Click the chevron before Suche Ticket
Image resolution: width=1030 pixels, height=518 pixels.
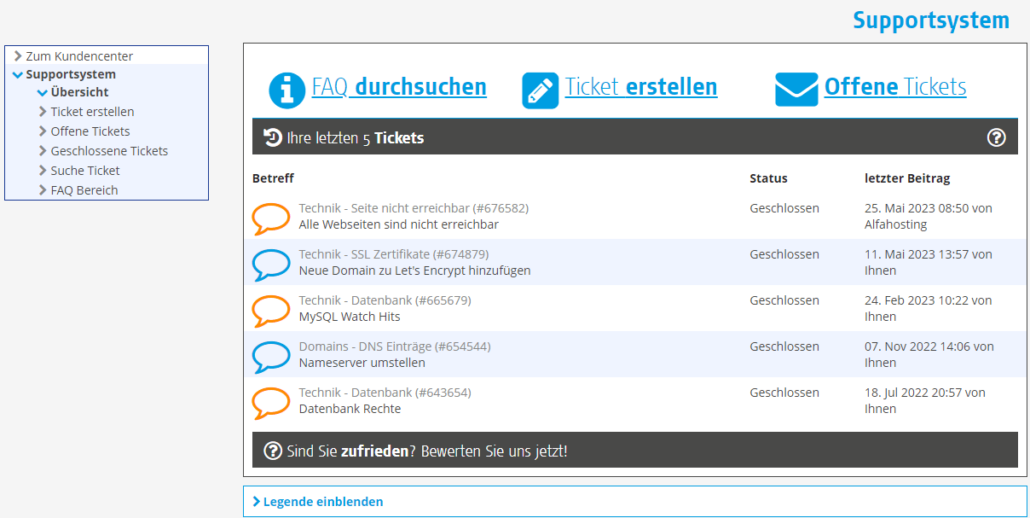coord(43,171)
